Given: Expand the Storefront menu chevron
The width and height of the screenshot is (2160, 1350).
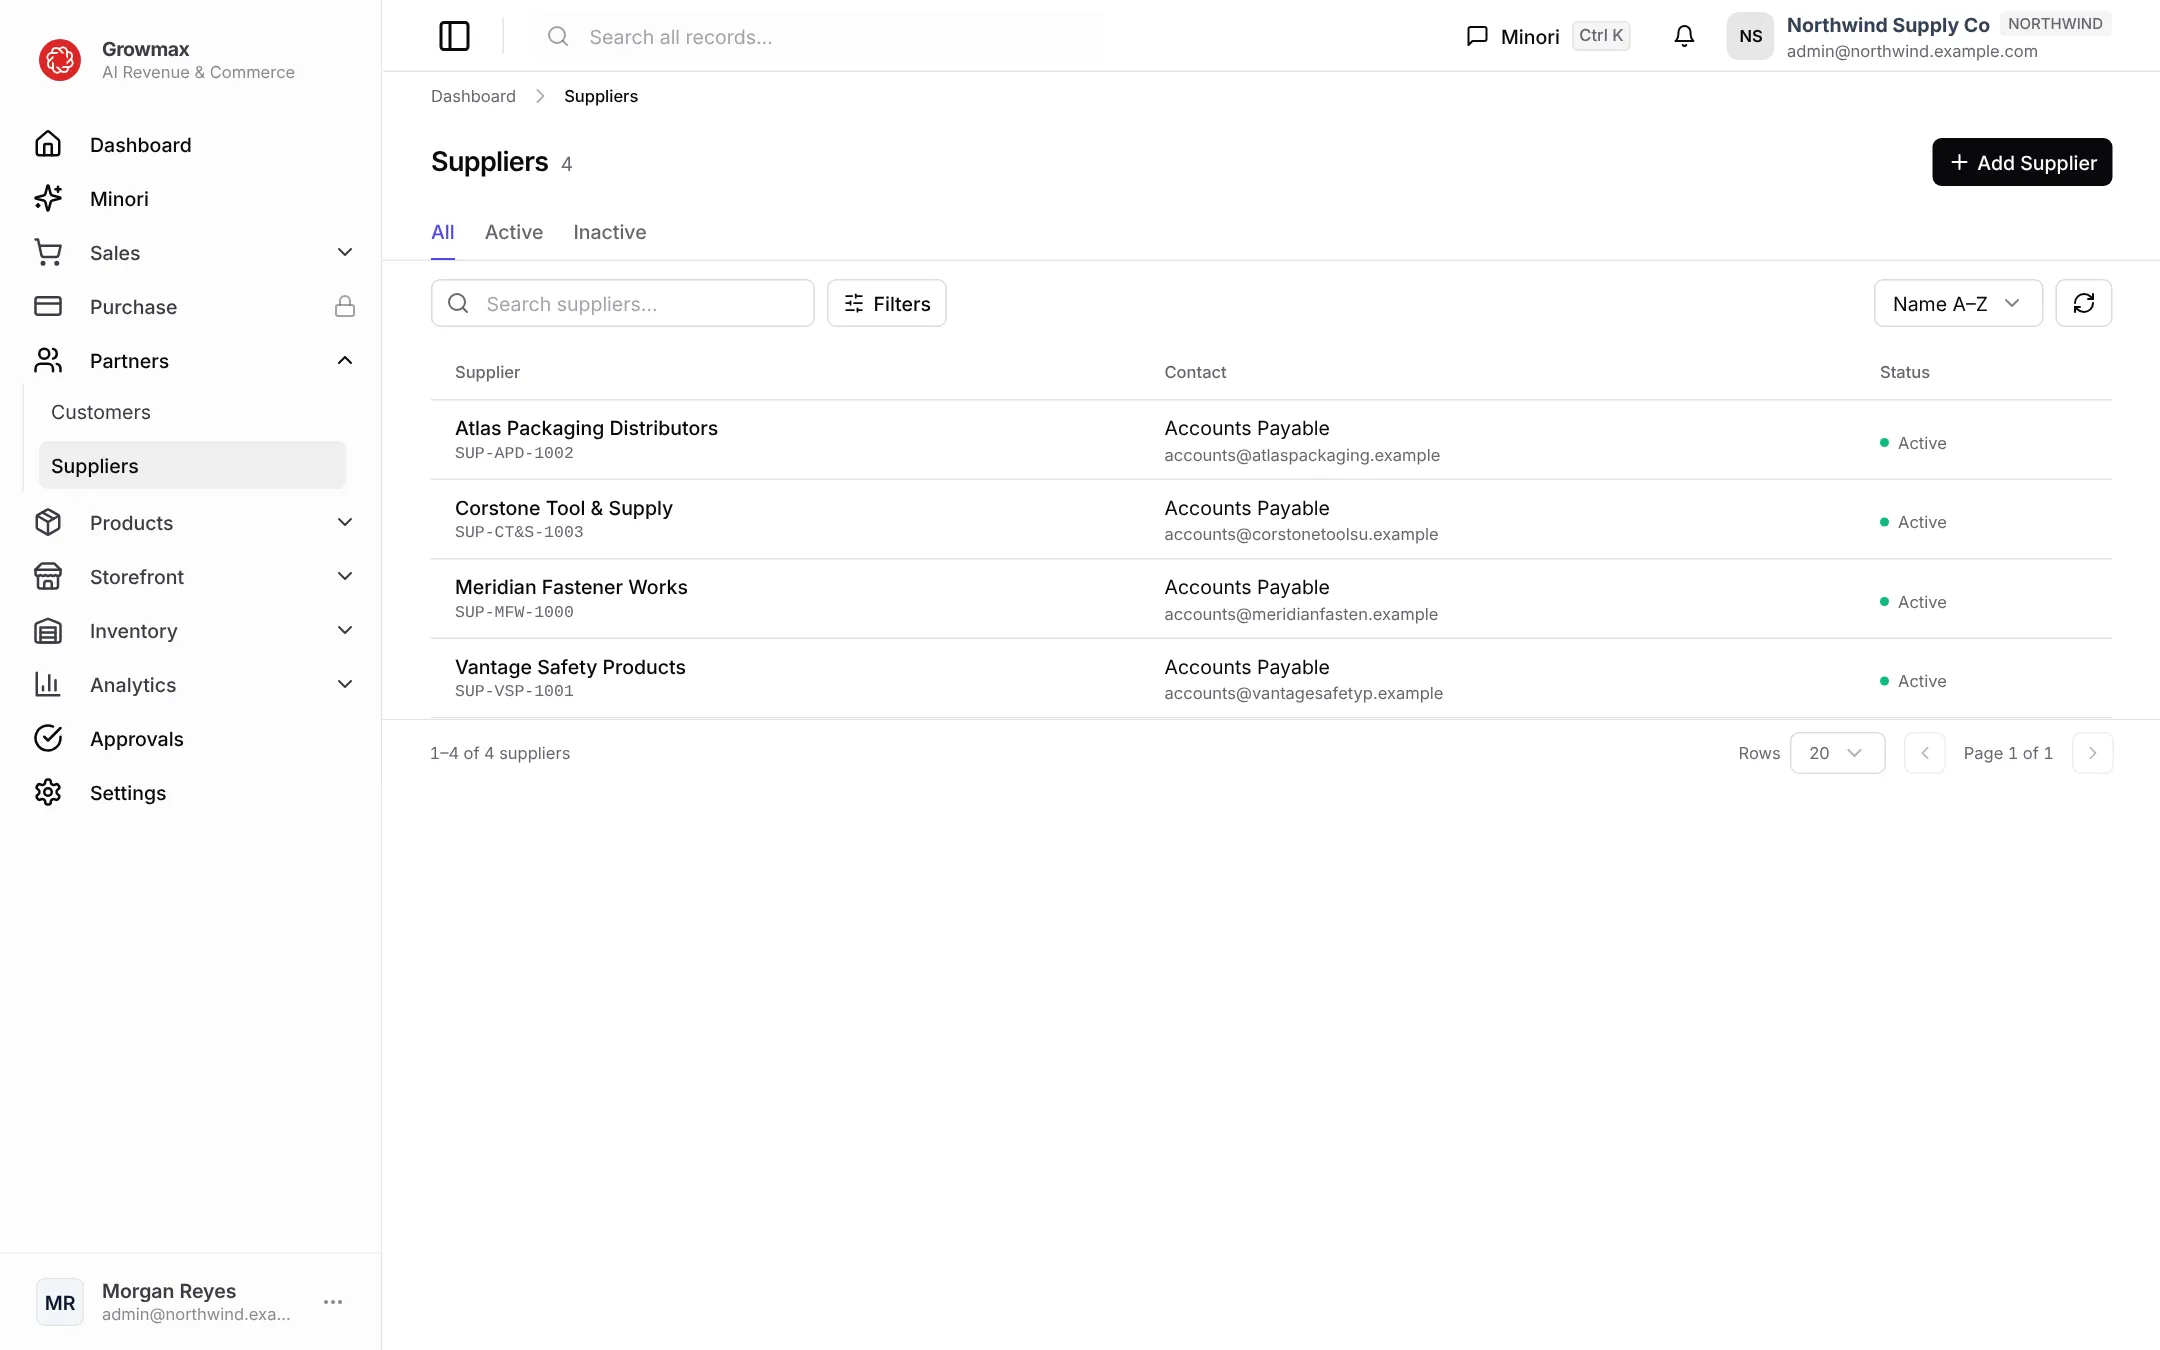Looking at the screenshot, I should click(345, 577).
